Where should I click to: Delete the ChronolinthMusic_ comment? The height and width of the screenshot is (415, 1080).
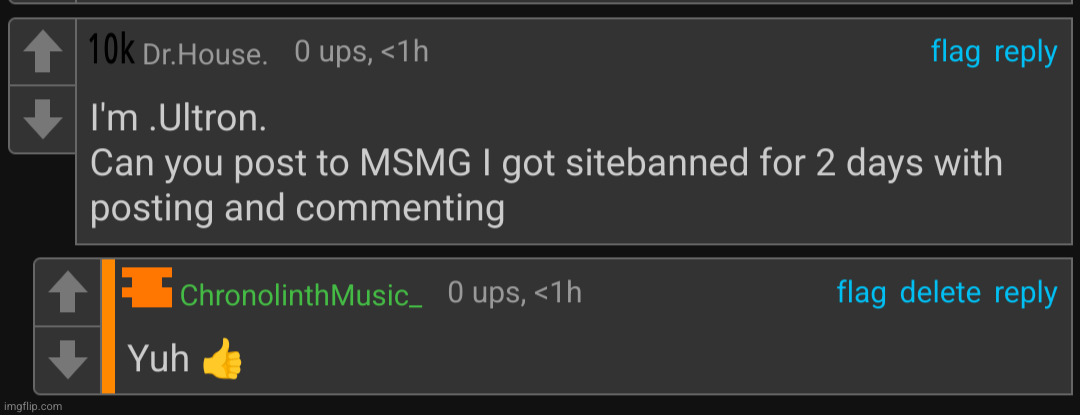click(x=939, y=292)
